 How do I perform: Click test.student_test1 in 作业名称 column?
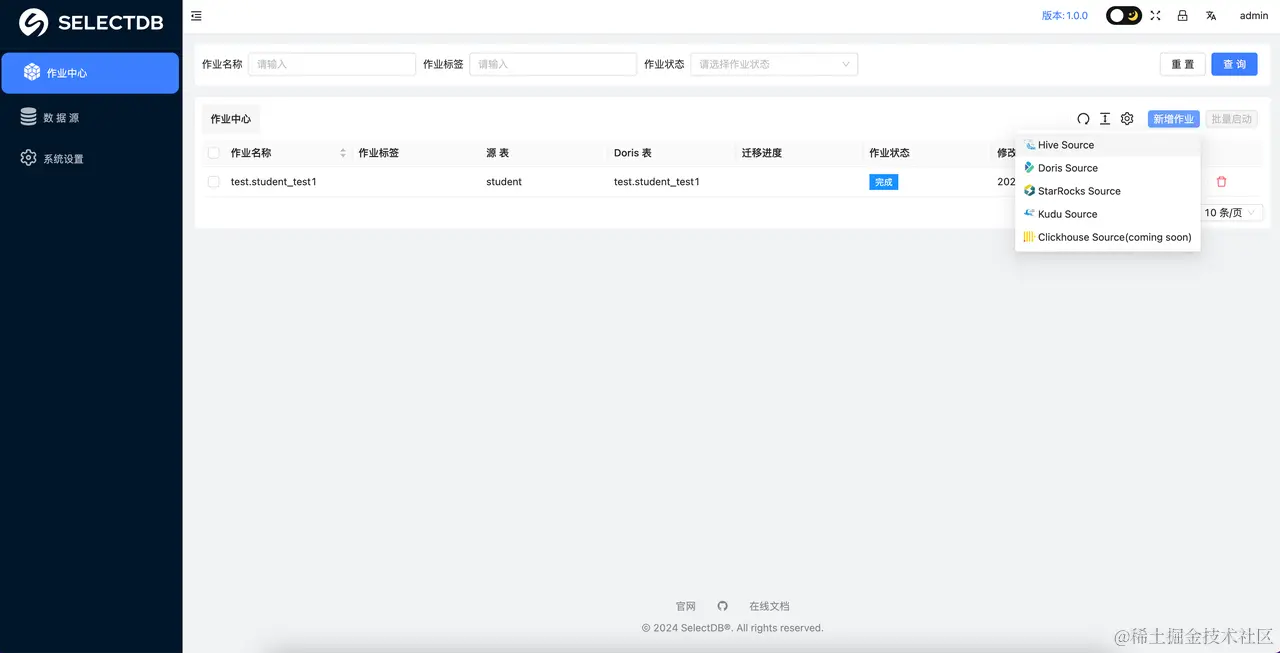pos(274,182)
